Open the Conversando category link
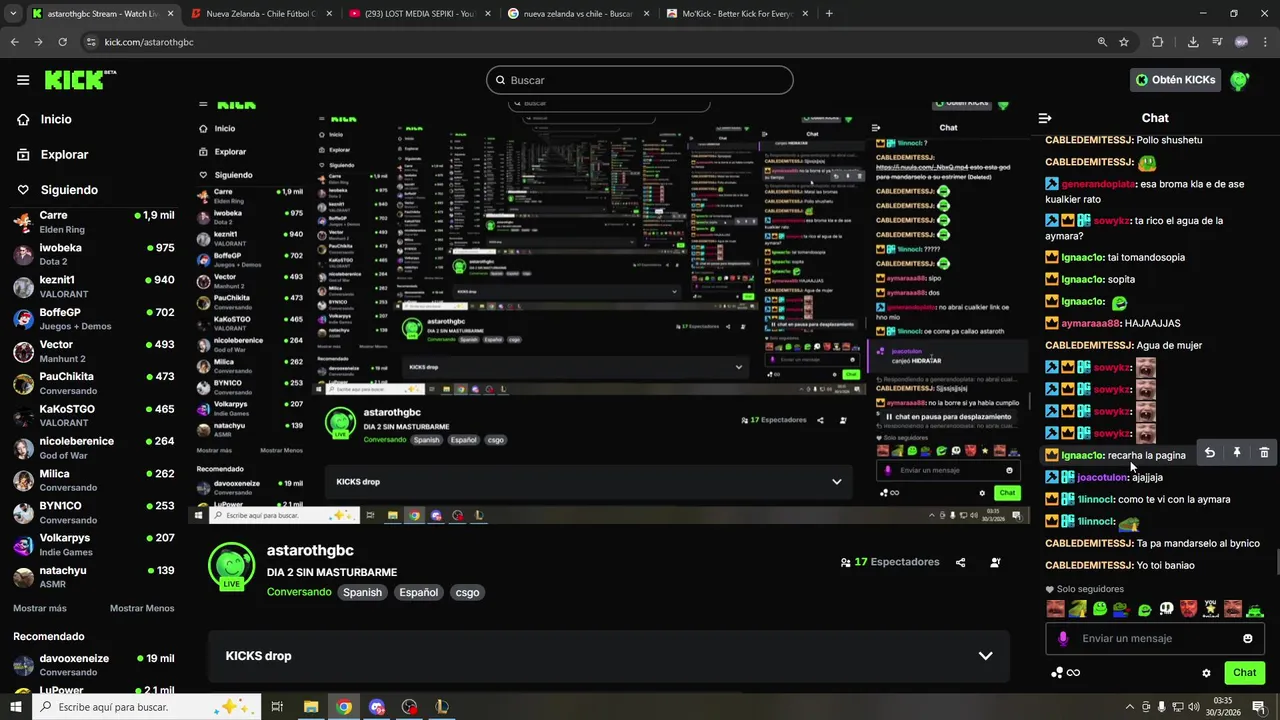 (x=298, y=592)
